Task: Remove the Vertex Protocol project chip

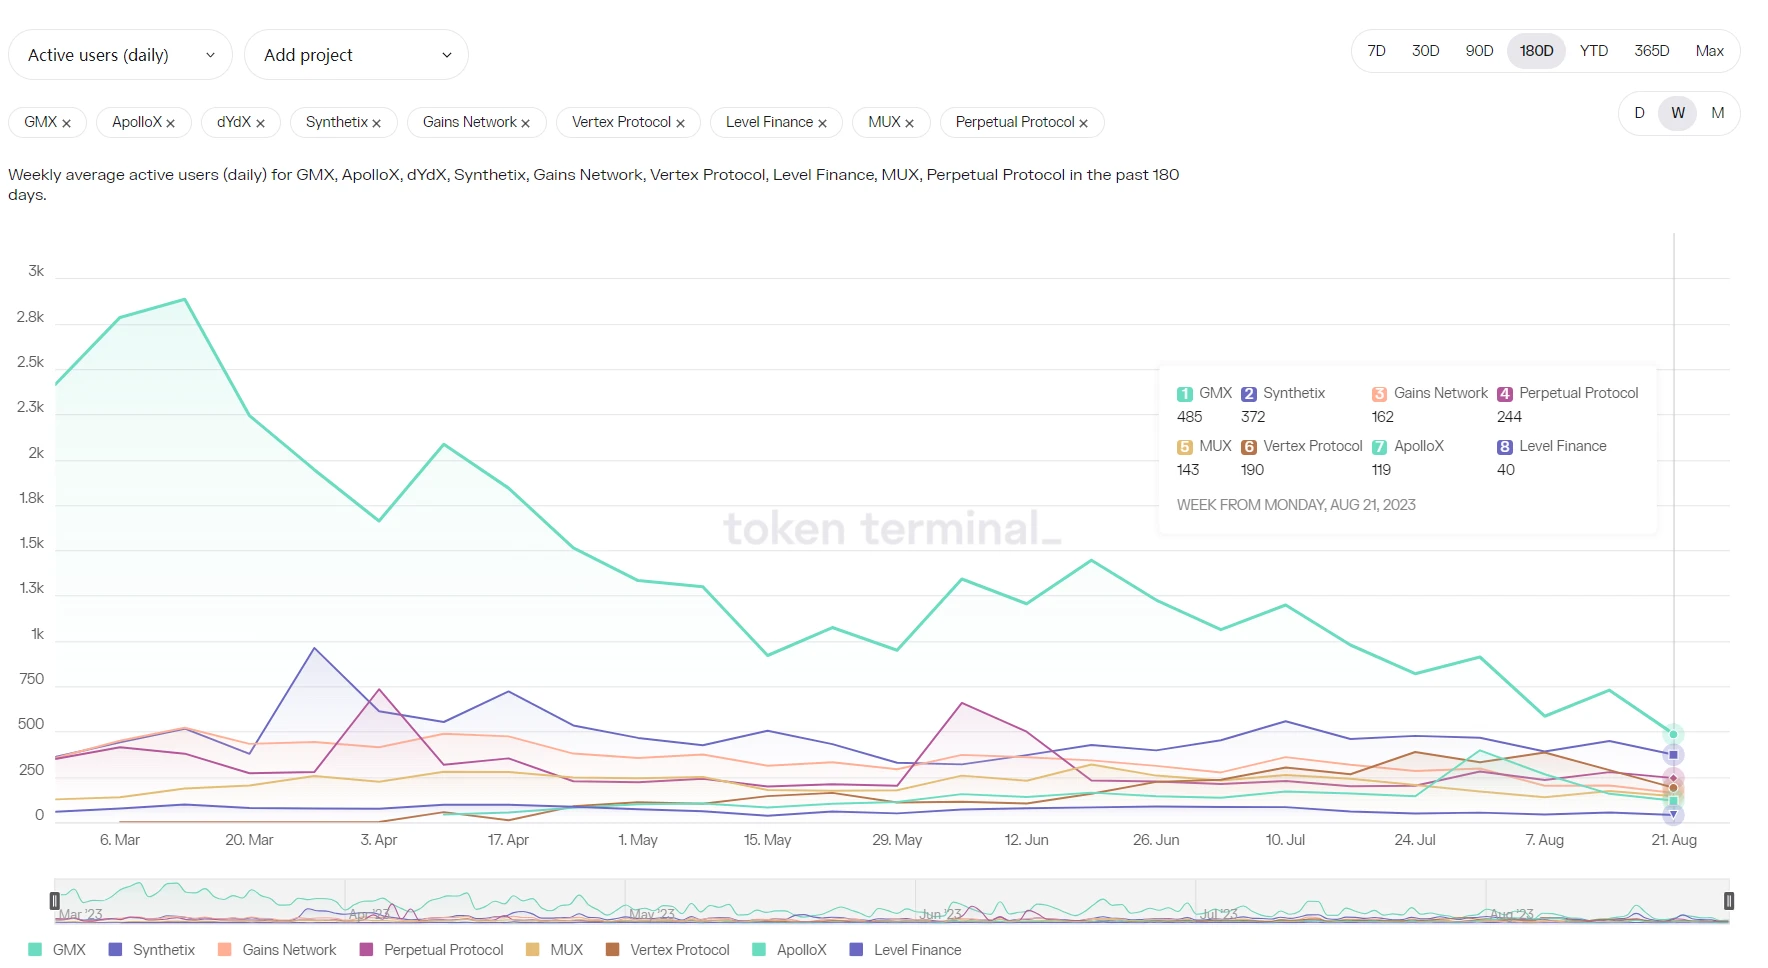Action: point(681,123)
